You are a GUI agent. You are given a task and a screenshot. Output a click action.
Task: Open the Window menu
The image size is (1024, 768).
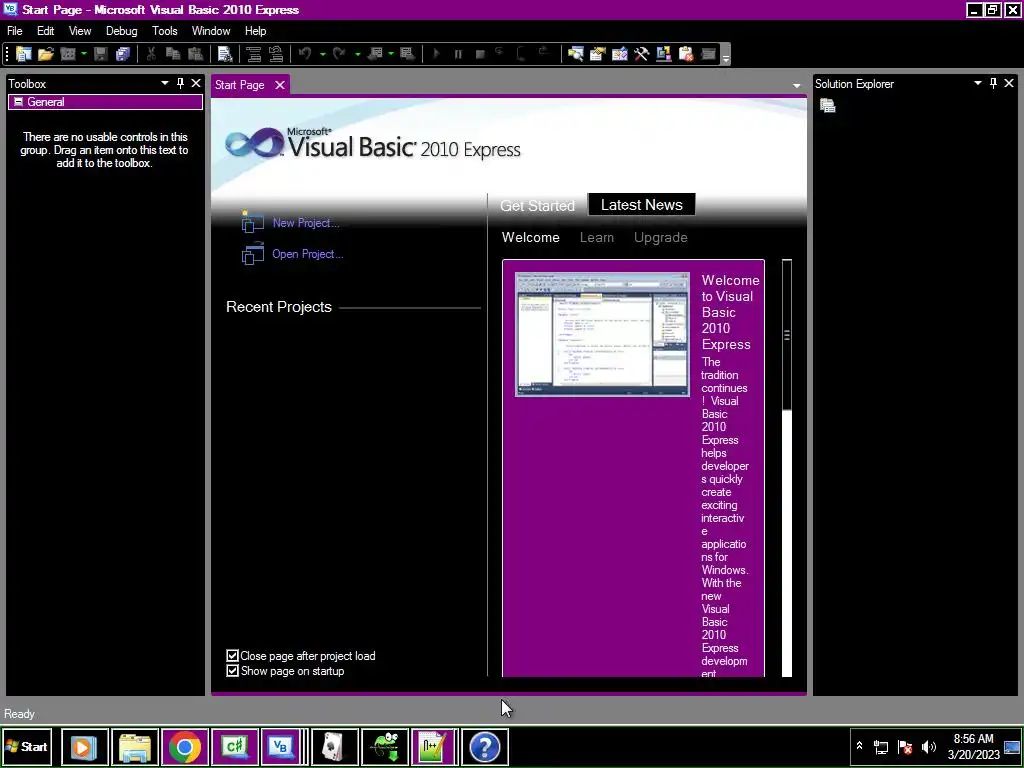(x=211, y=31)
